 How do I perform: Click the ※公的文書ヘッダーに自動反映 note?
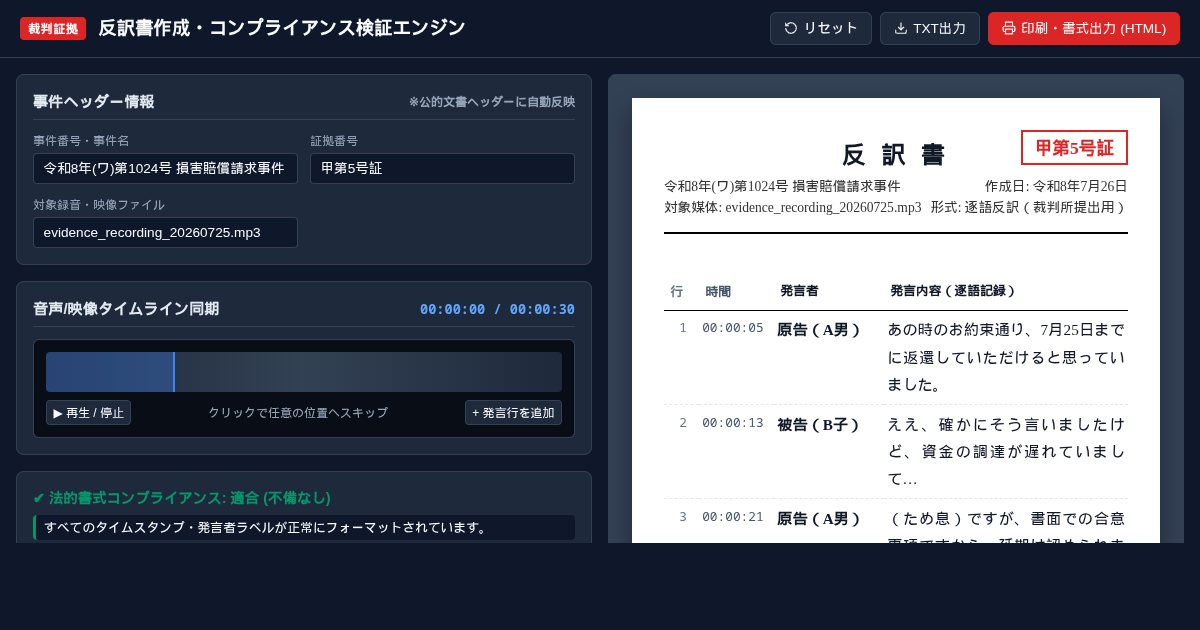(x=492, y=102)
